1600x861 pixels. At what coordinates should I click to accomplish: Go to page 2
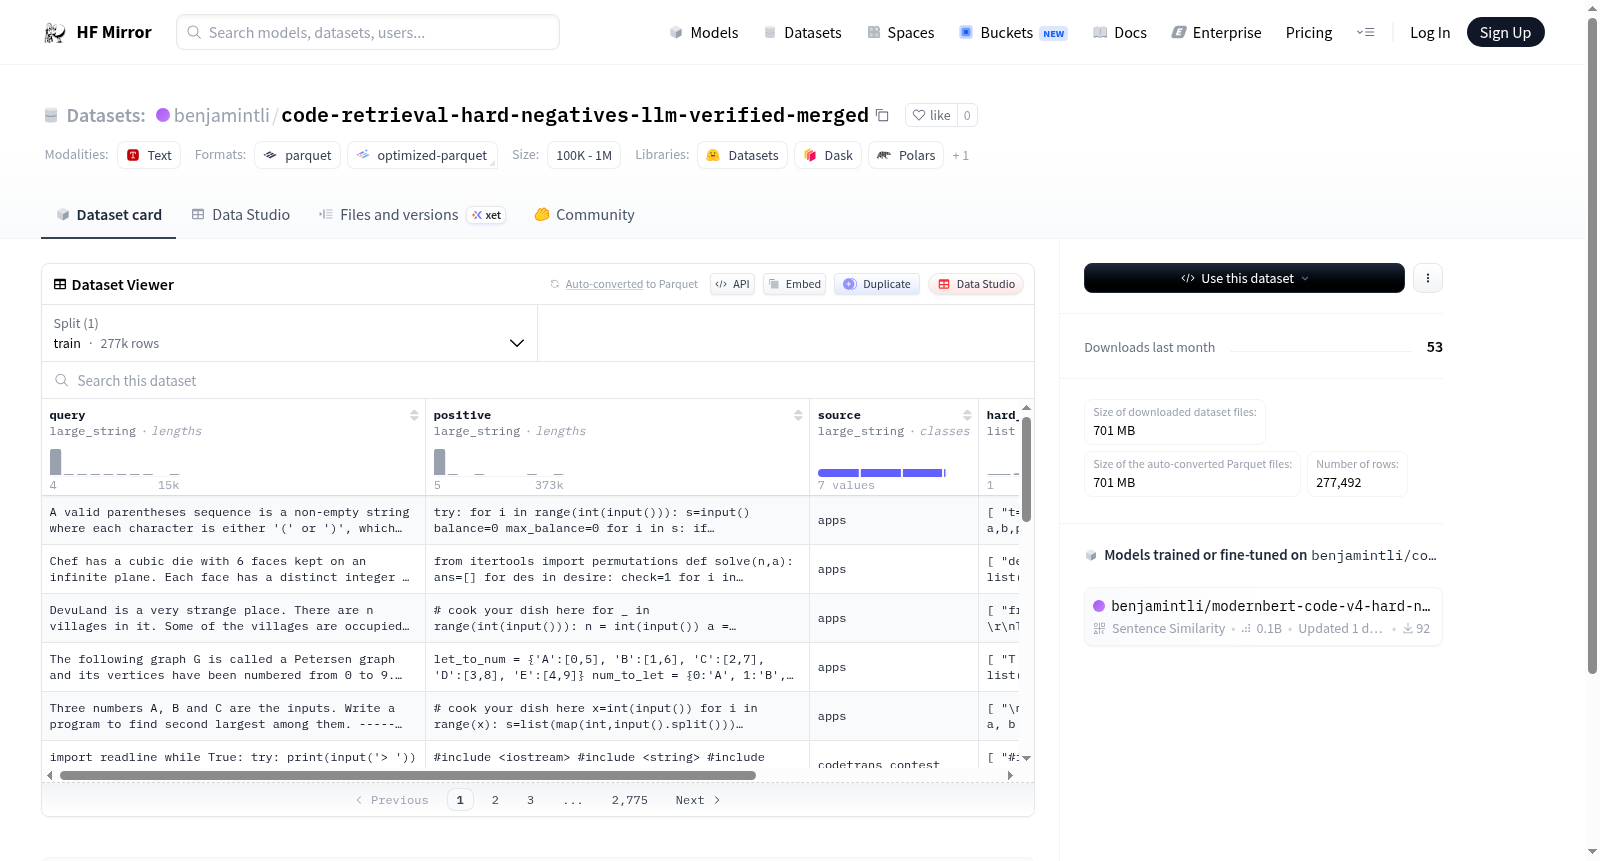(495, 800)
